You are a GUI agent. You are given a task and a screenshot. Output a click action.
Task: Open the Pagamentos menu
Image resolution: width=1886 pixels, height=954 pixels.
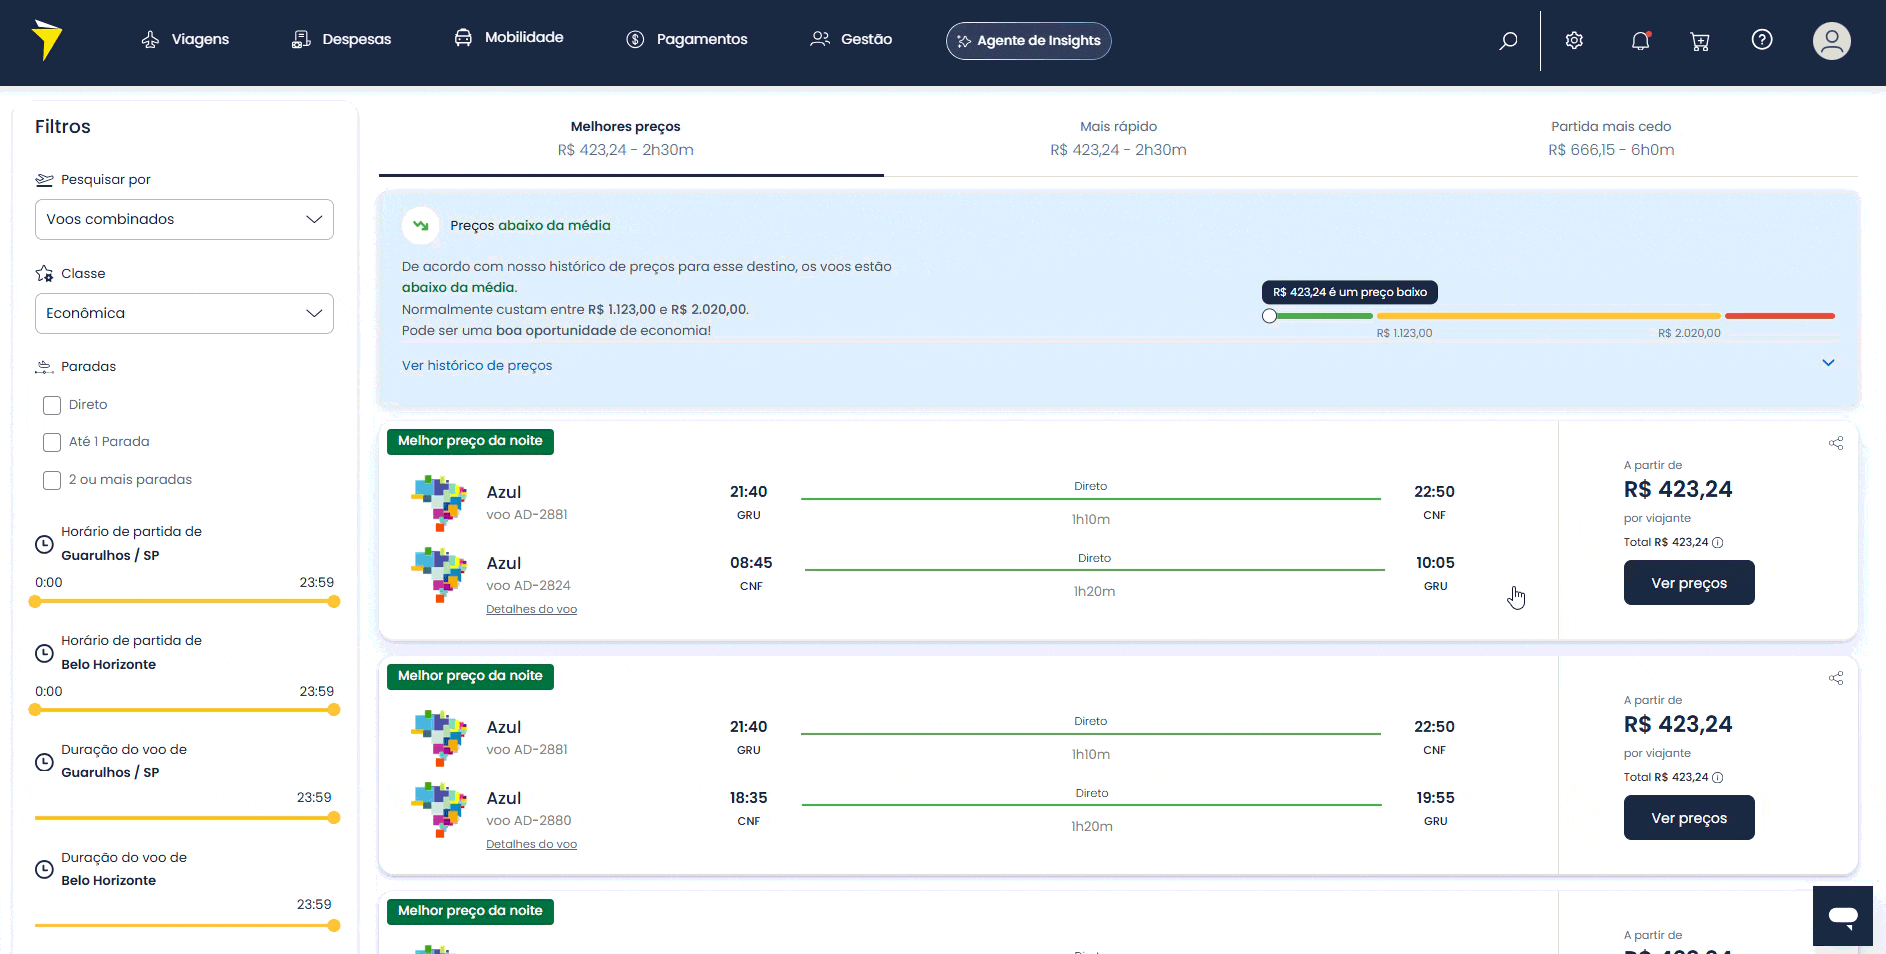tap(687, 39)
